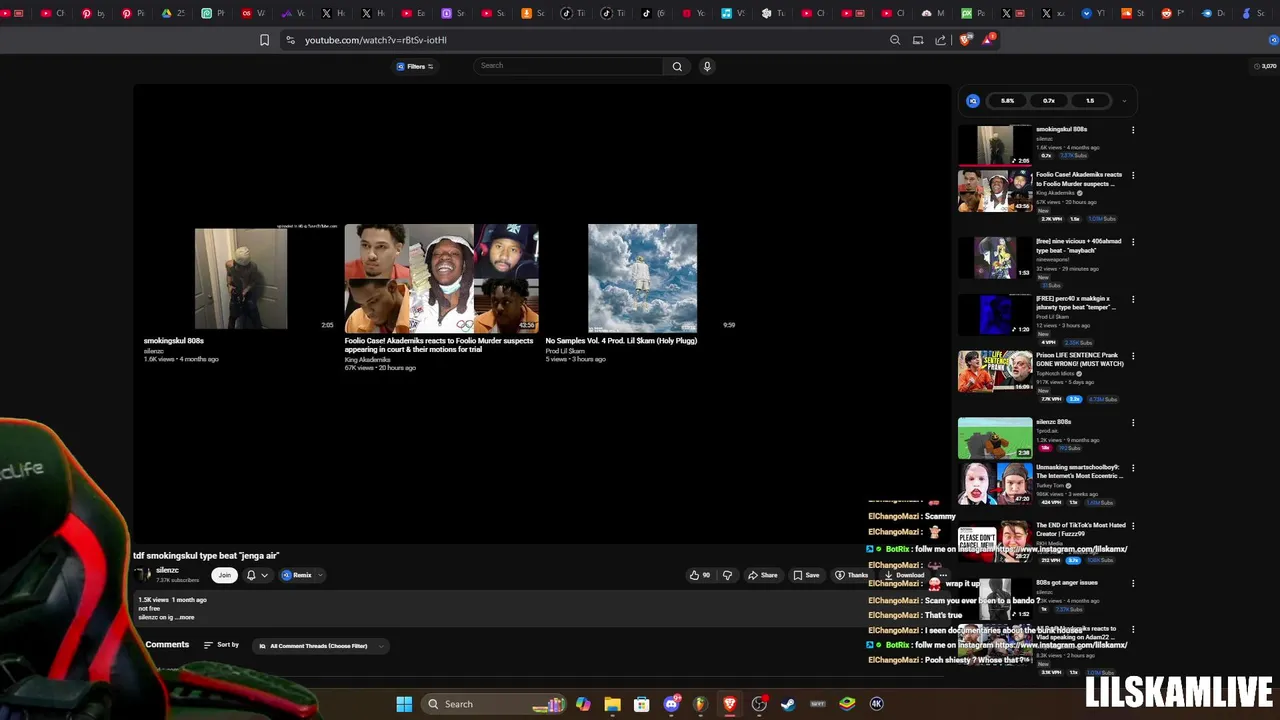Expand the sidebar stats chevron

click(x=1124, y=101)
